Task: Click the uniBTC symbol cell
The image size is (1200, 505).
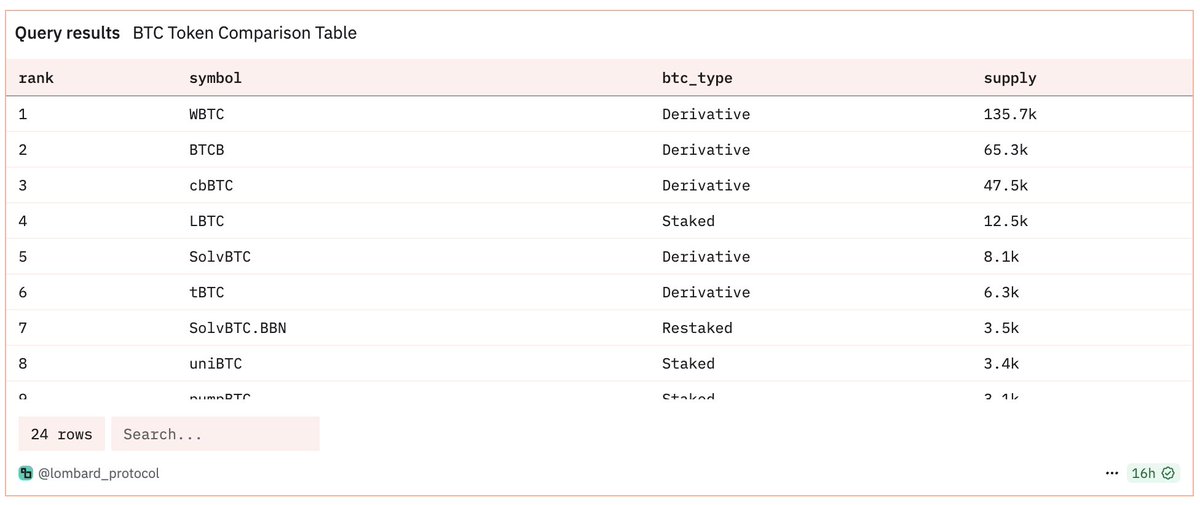Action: (x=215, y=364)
